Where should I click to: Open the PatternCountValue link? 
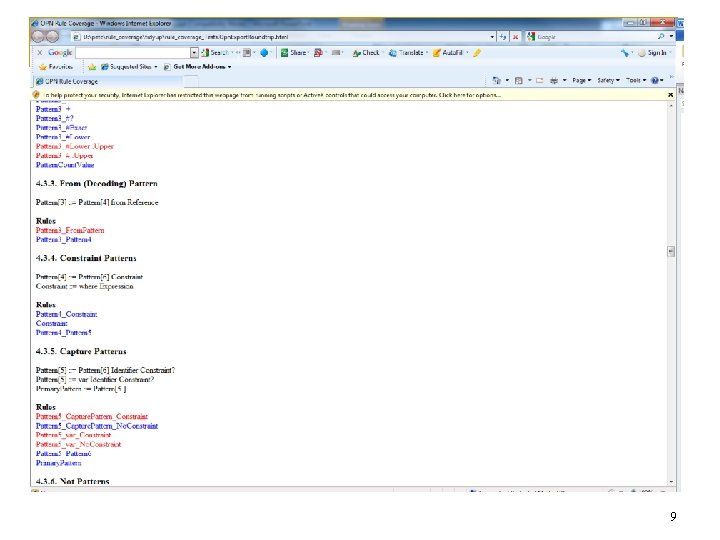click(65, 165)
